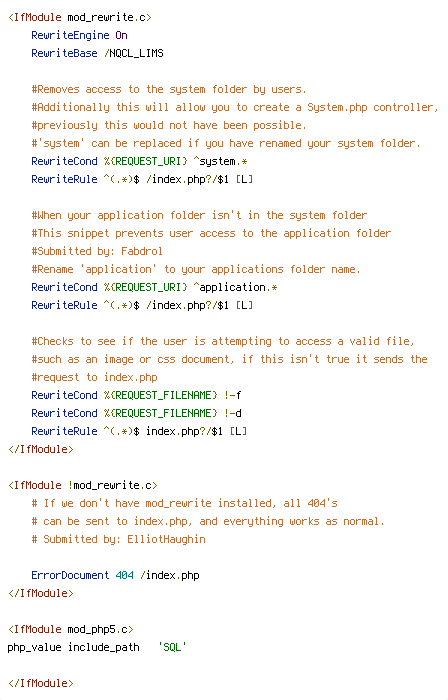Click the '# Submitted by: ElliotHaughin' comment
Viewport: 448px width, 700px height.
118,539
